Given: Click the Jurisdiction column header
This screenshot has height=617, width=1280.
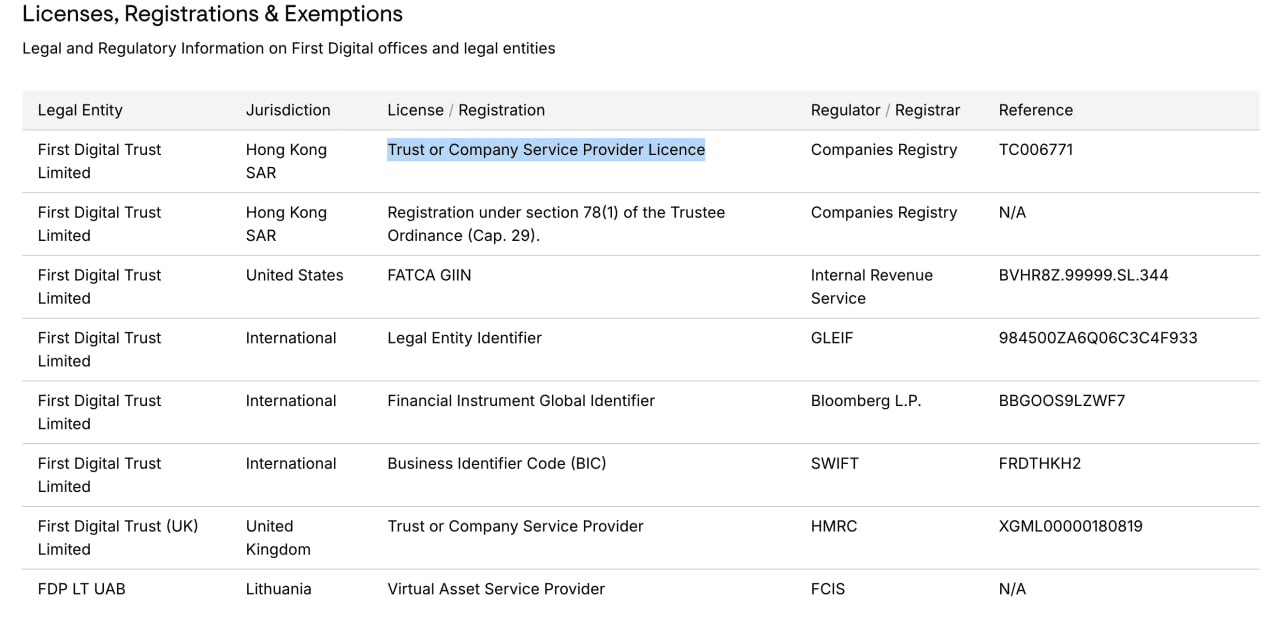Looking at the screenshot, I should click(288, 110).
